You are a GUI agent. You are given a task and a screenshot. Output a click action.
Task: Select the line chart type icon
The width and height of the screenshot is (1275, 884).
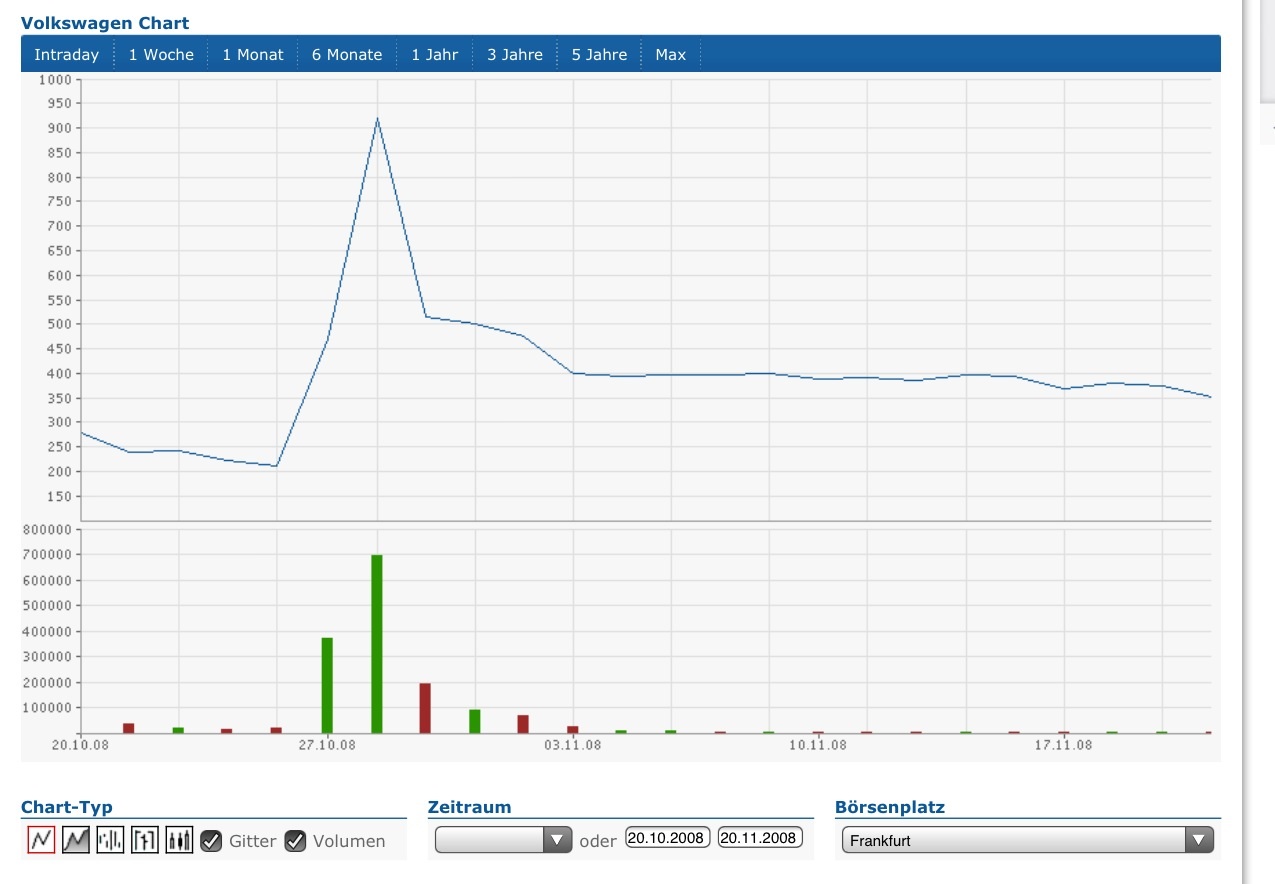41,841
